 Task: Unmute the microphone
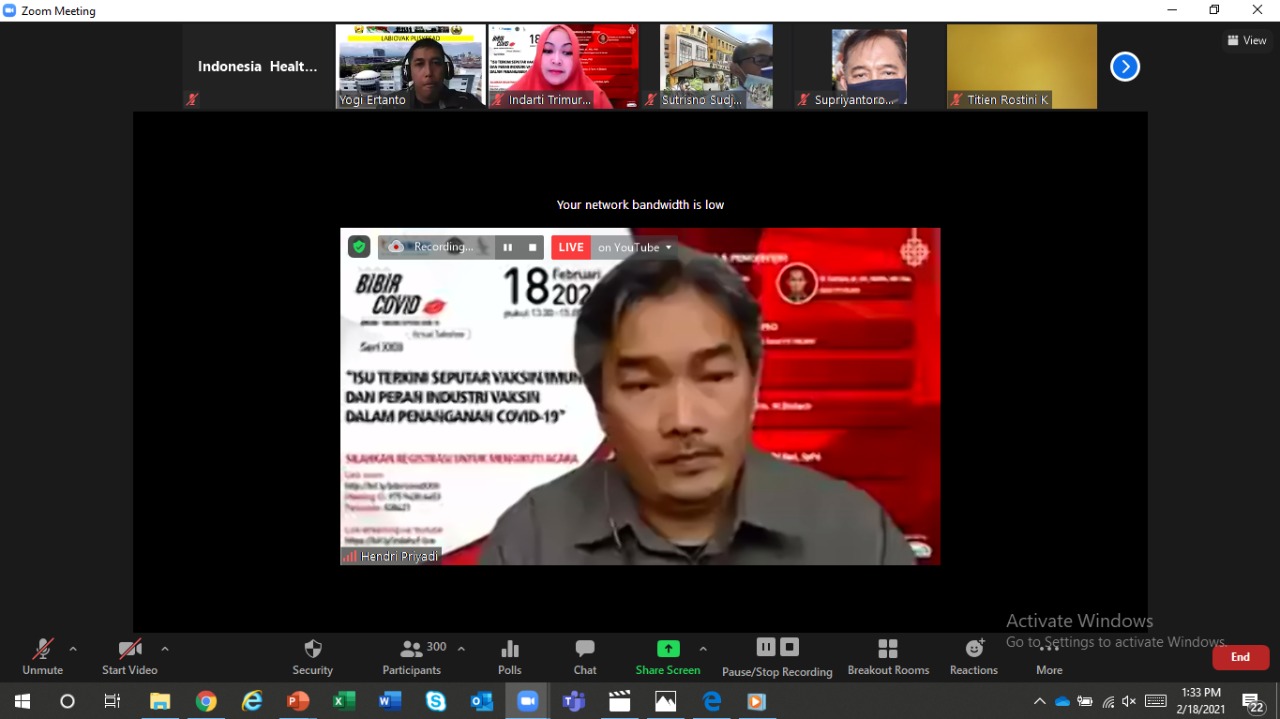(42, 657)
